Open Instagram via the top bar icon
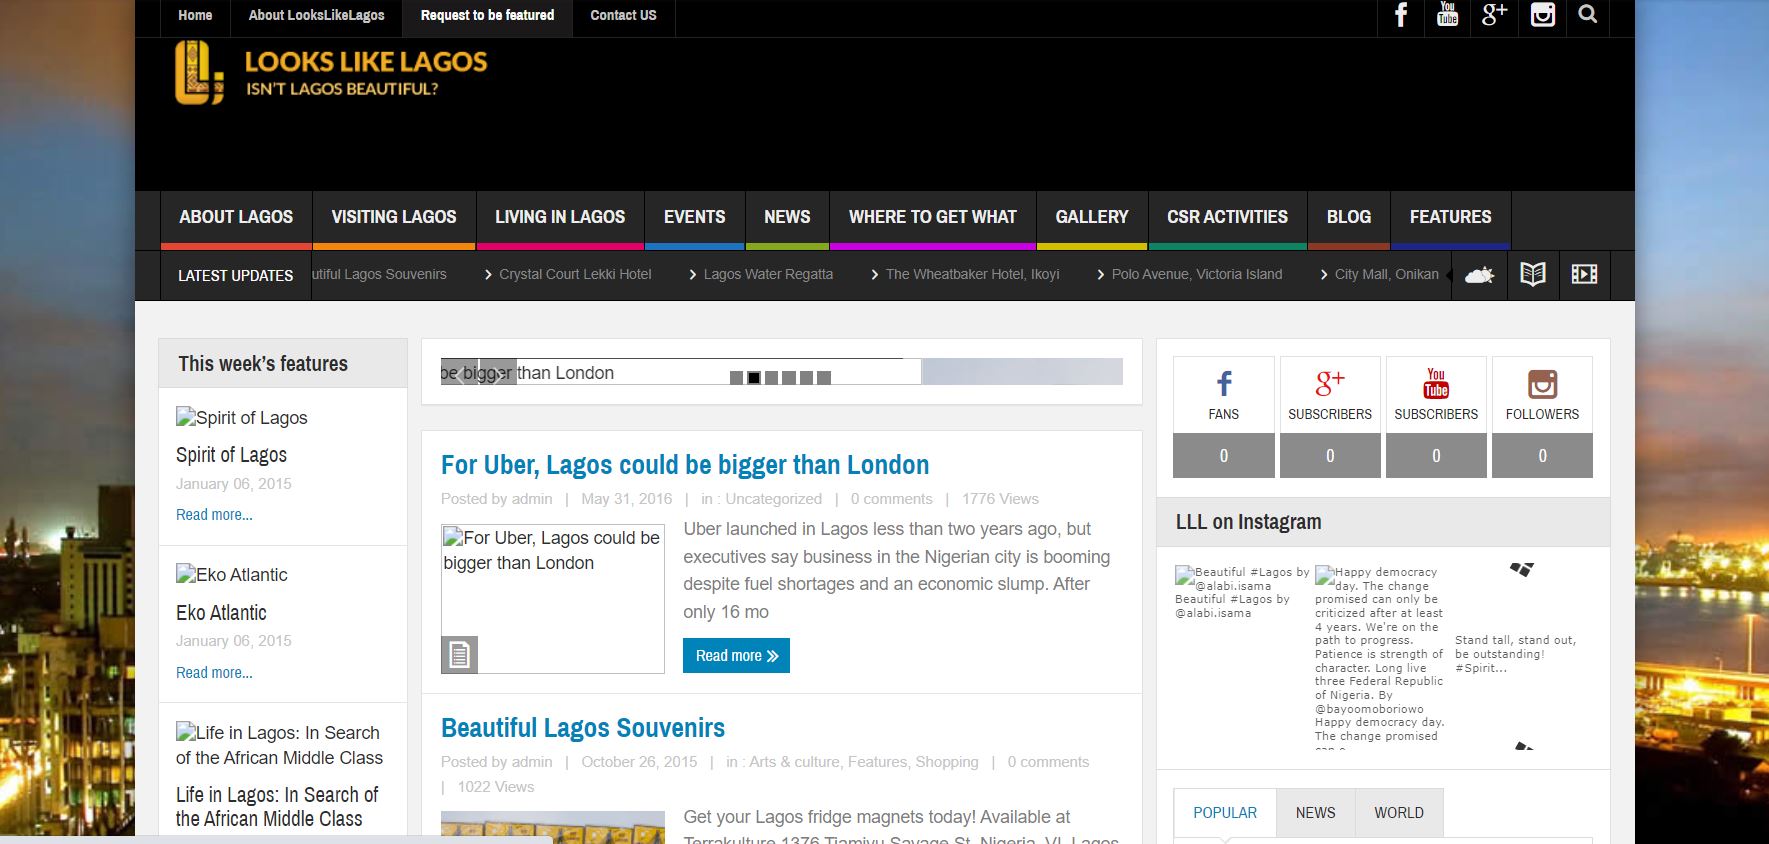 pyautogui.click(x=1542, y=15)
